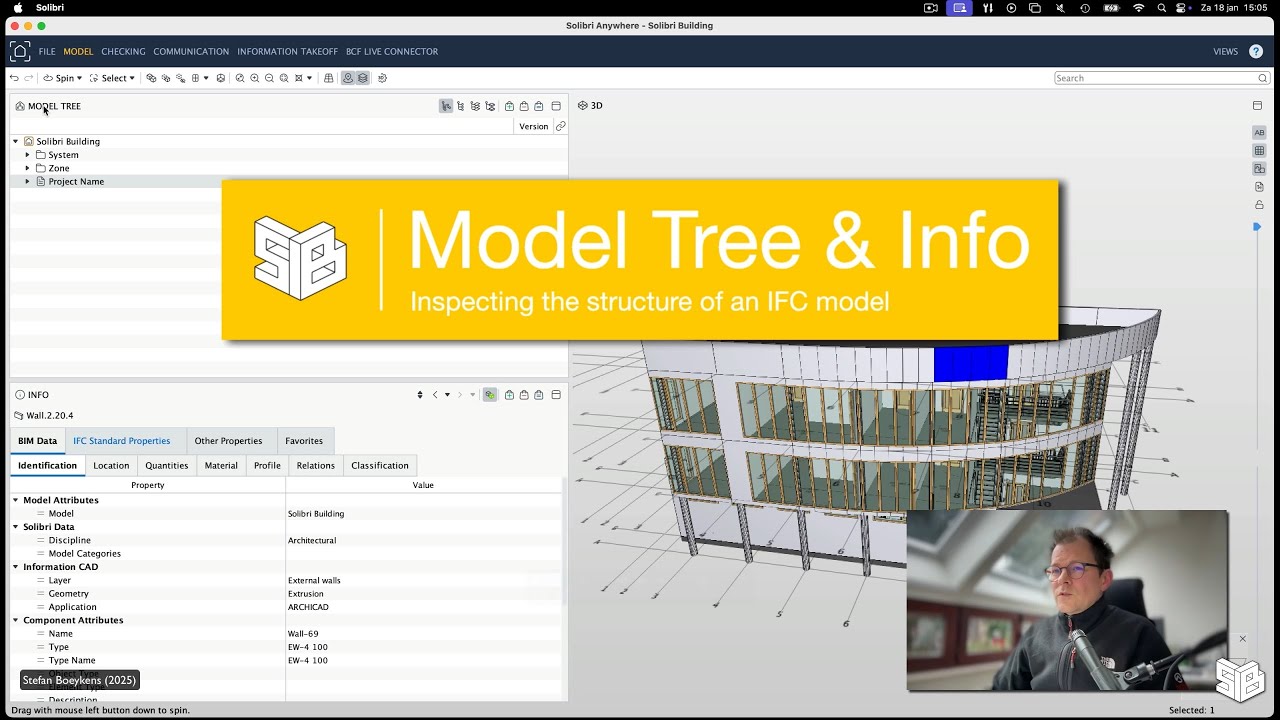Click the zoom in magnifier icon

click(x=255, y=78)
